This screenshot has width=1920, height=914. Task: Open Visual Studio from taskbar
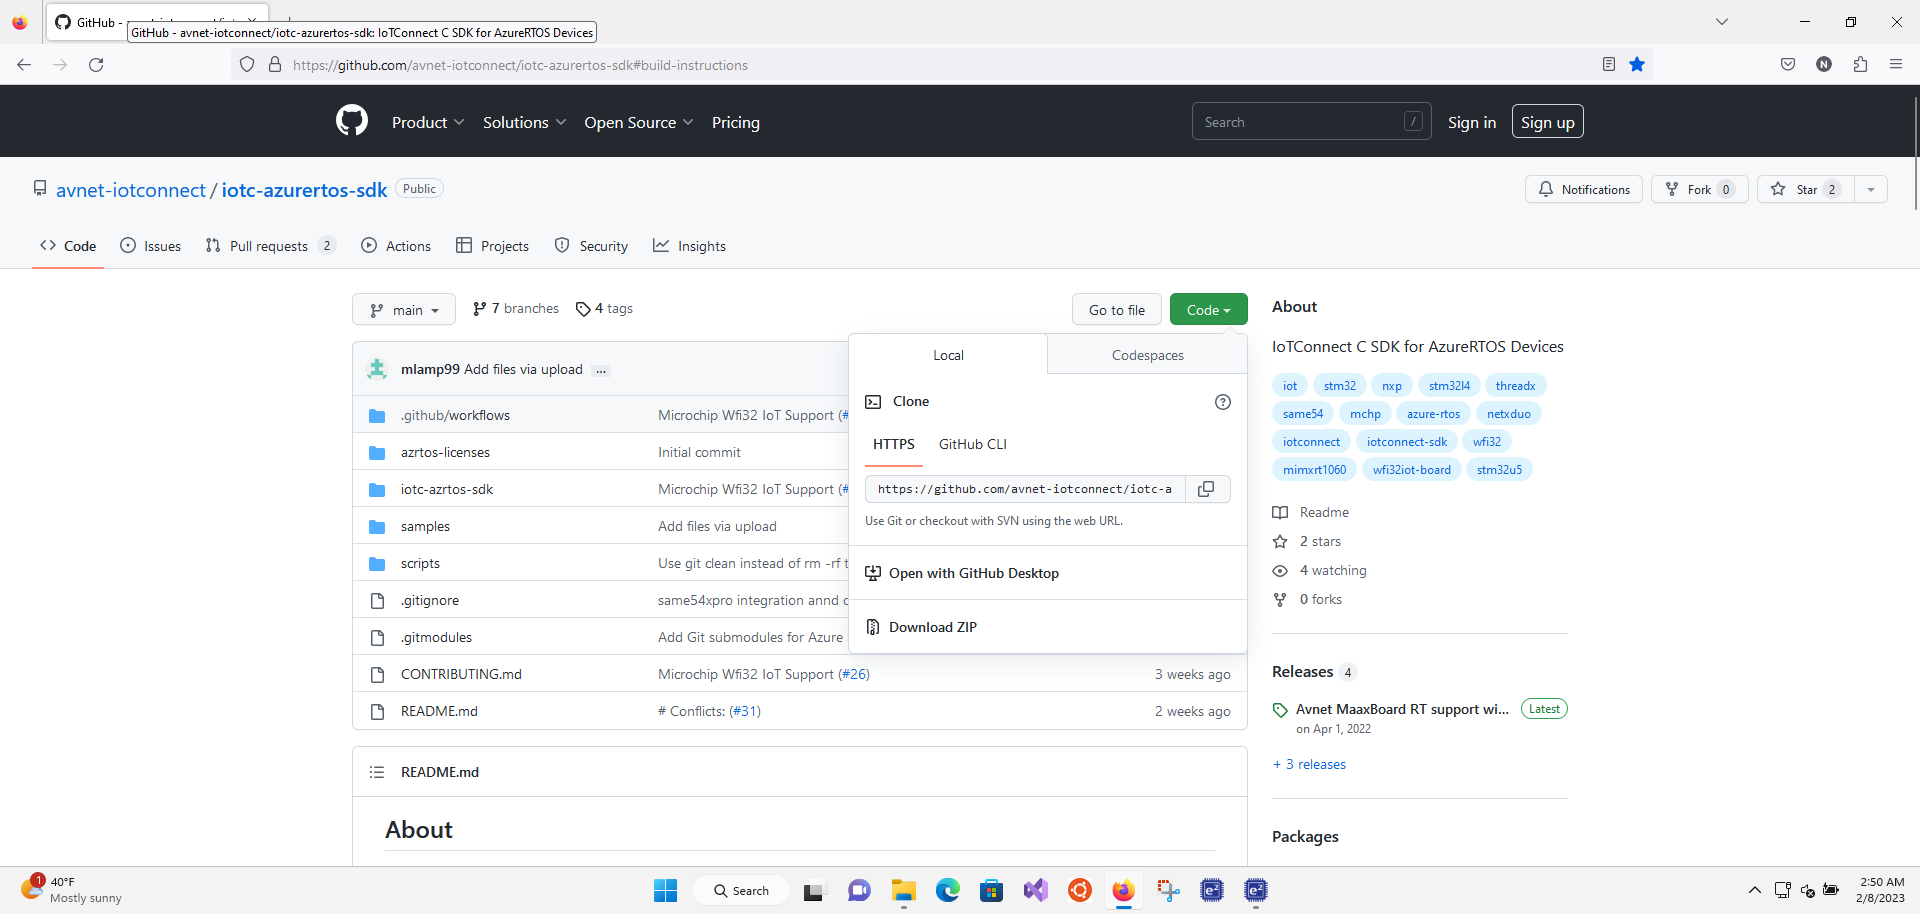click(x=1035, y=890)
